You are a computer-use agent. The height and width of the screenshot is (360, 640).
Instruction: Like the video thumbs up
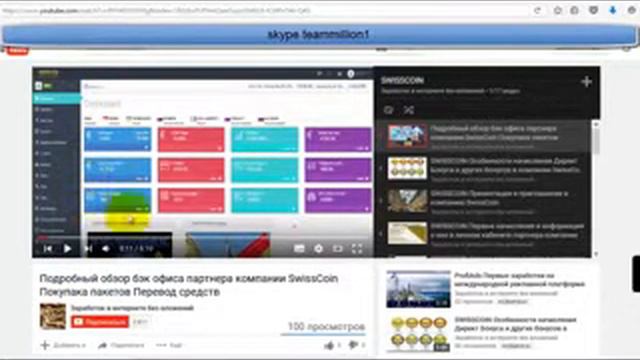[329, 346]
